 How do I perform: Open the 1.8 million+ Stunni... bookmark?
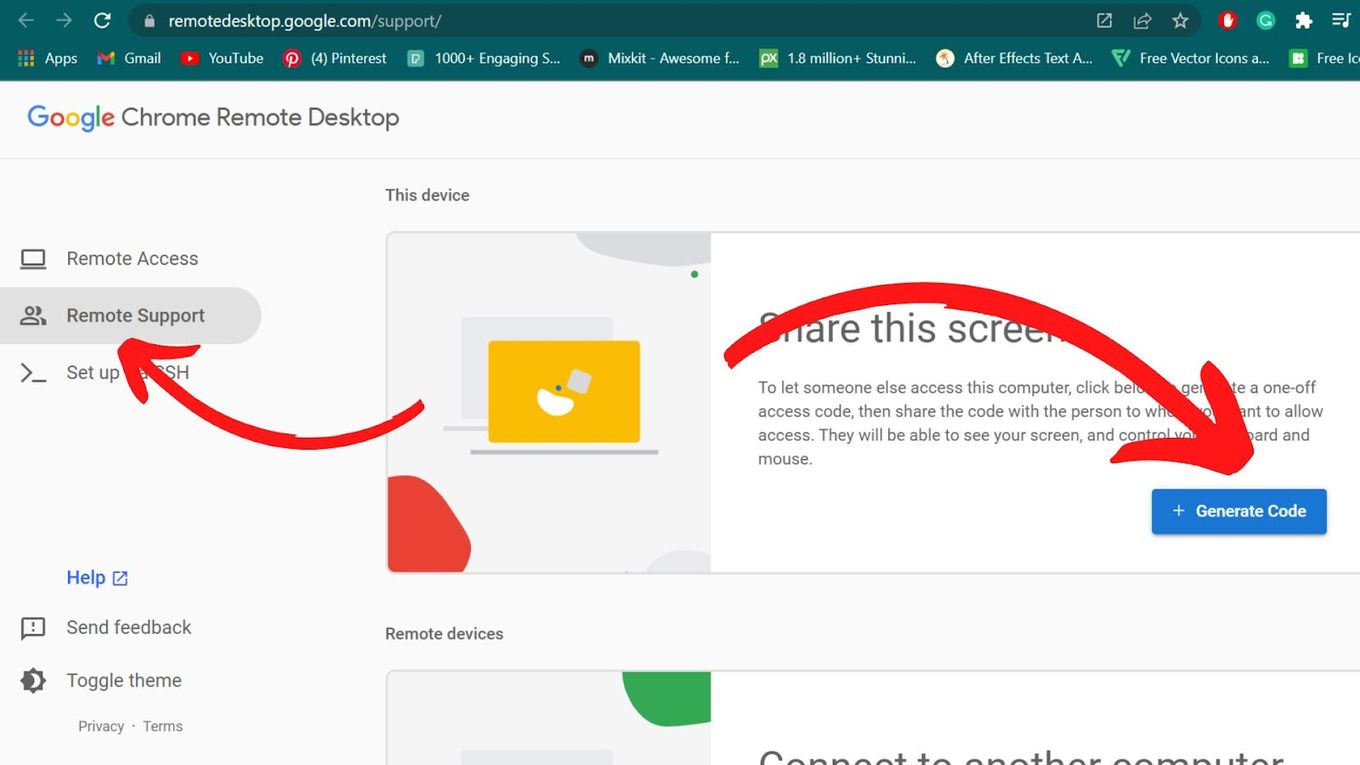(x=838, y=58)
